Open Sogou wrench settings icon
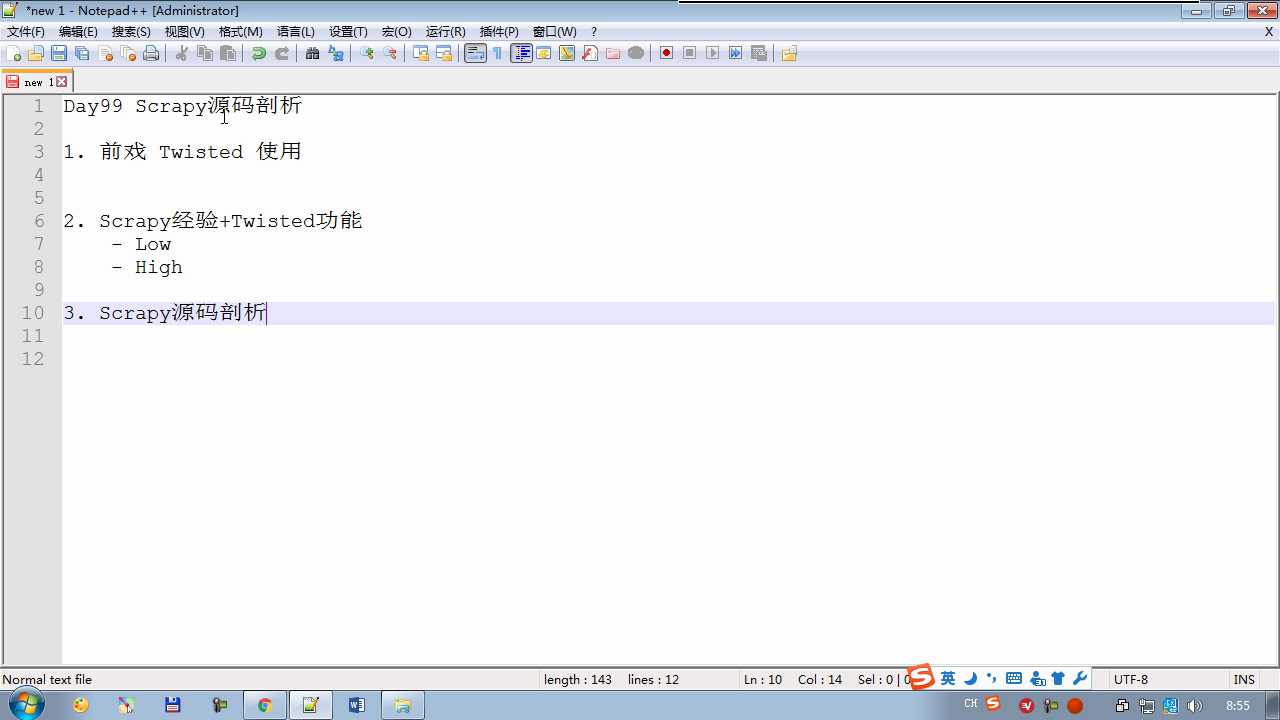This screenshot has width=1280, height=720. tap(1080, 679)
